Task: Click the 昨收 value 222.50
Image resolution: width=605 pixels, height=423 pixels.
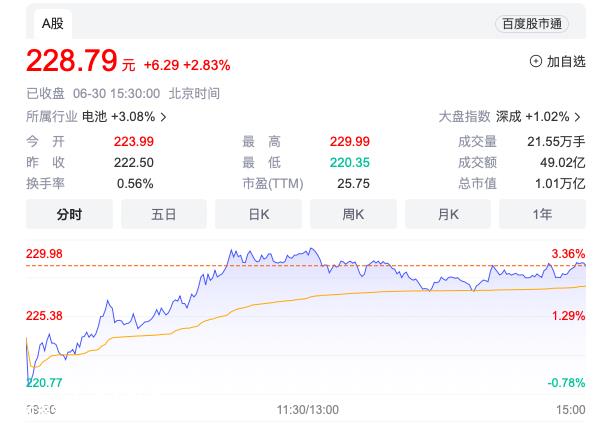Action: [x=134, y=162]
